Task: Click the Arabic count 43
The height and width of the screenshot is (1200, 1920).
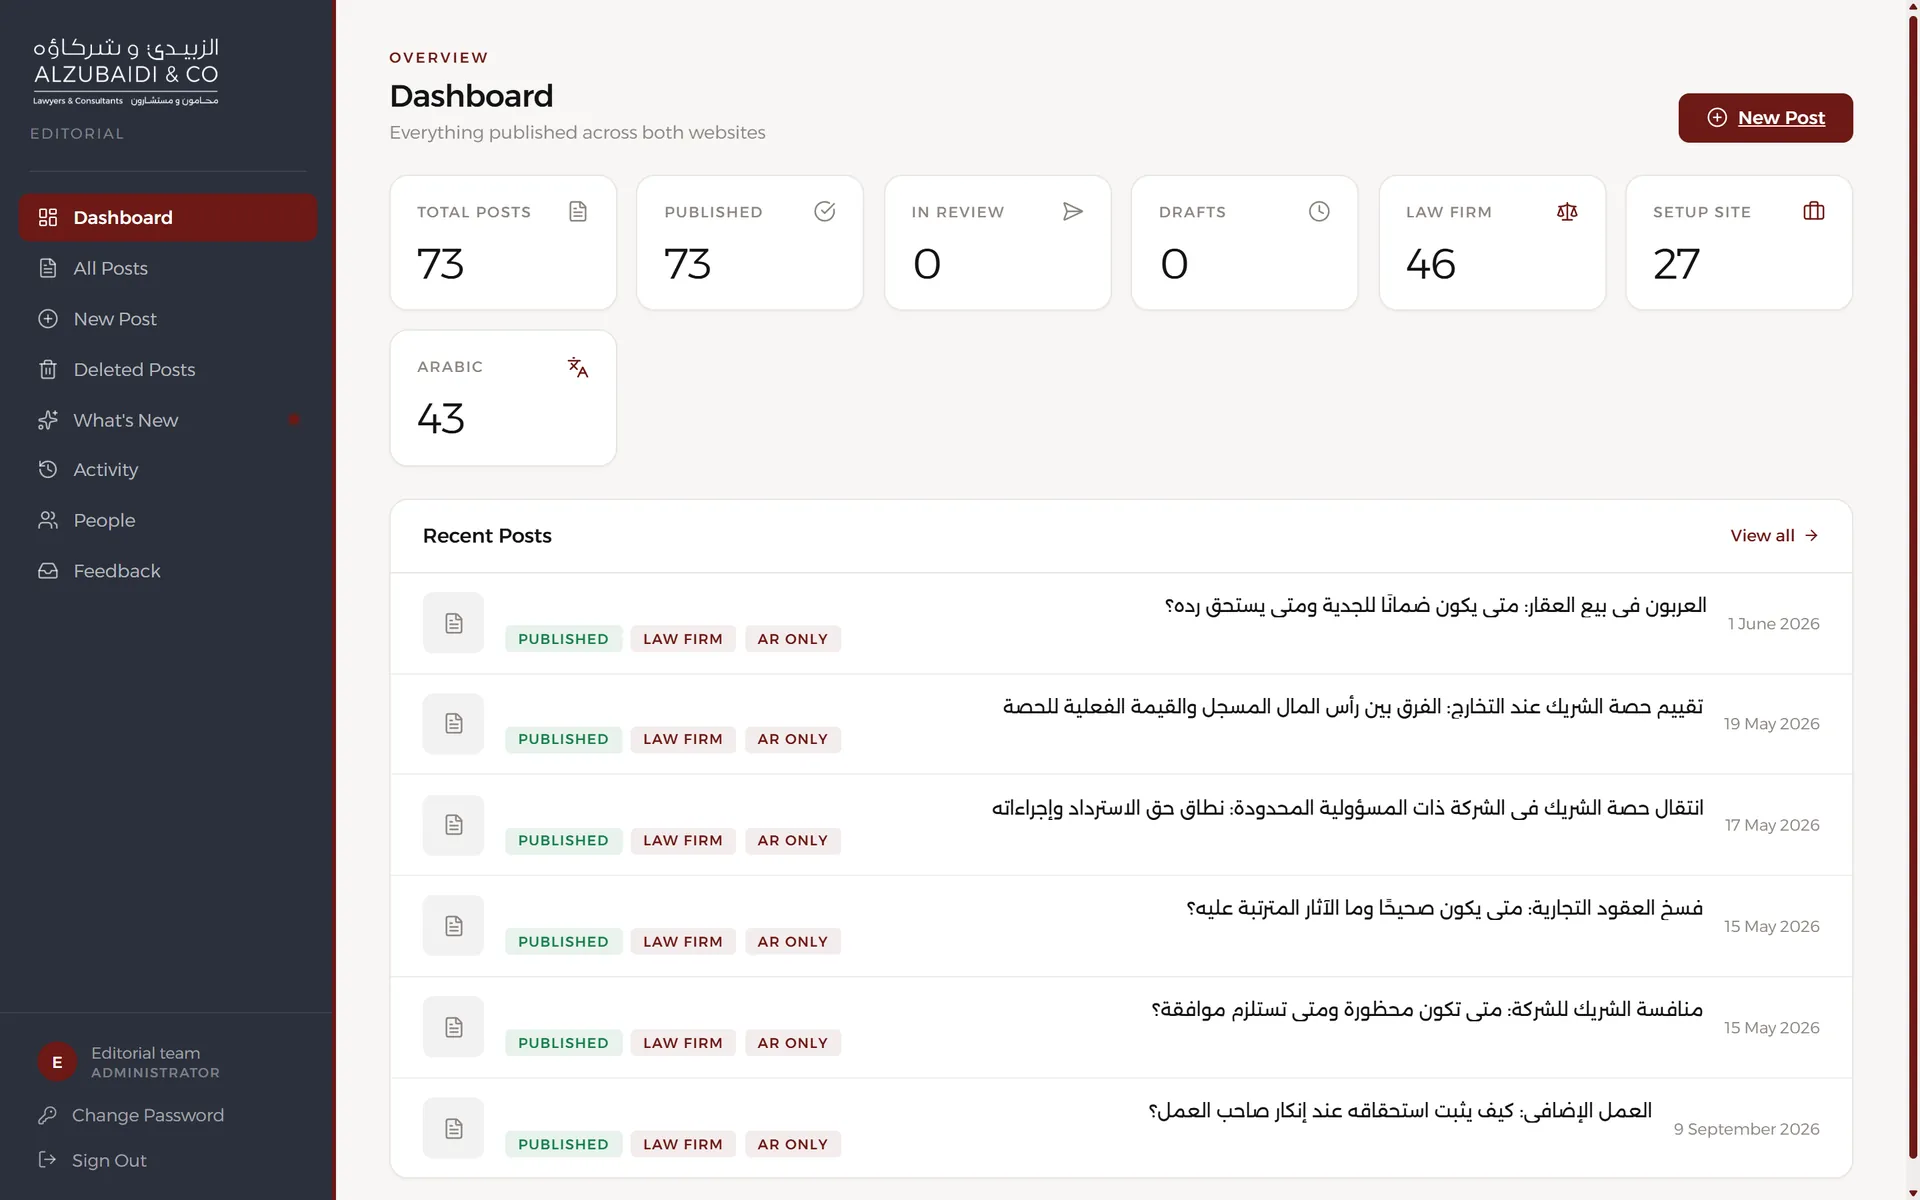Action: (x=441, y=419)
